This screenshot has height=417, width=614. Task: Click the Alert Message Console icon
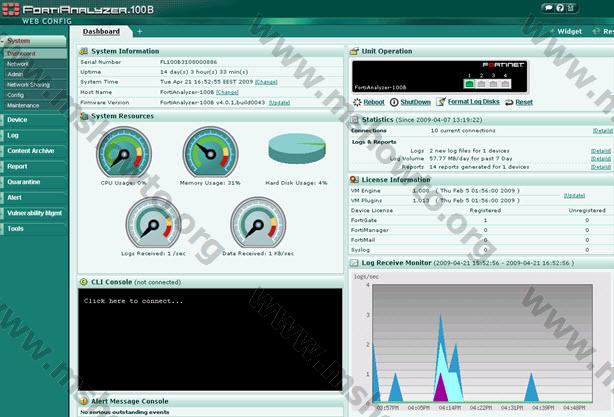click(83, 401)
